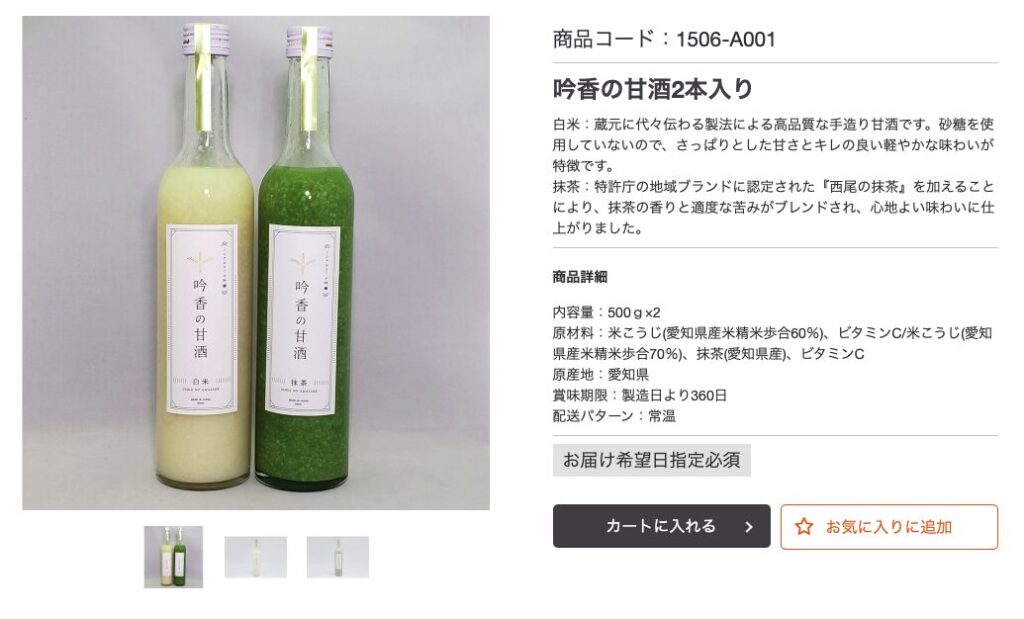Click the 賞味期限 製造日より360日 line
Image resolution: width=1024 pixels, height=619 pixels.
click(639, 395)
